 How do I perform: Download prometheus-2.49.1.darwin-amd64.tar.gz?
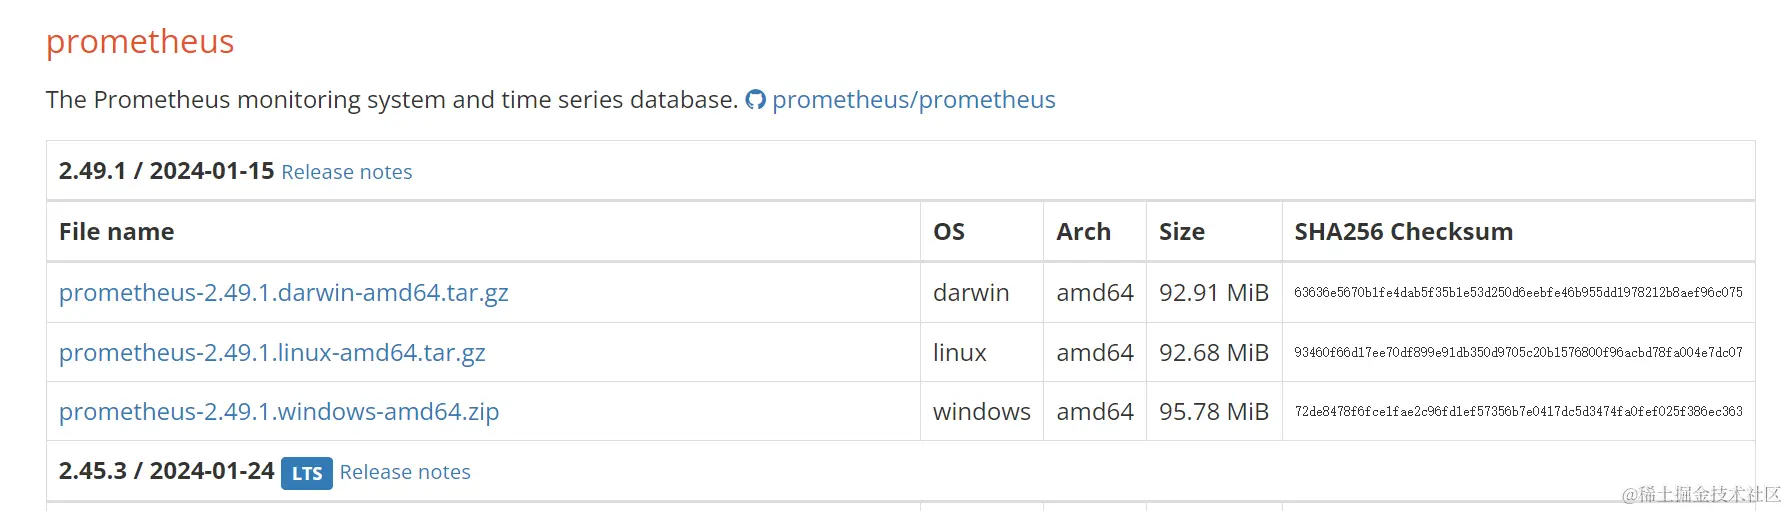tap(283, 292)
